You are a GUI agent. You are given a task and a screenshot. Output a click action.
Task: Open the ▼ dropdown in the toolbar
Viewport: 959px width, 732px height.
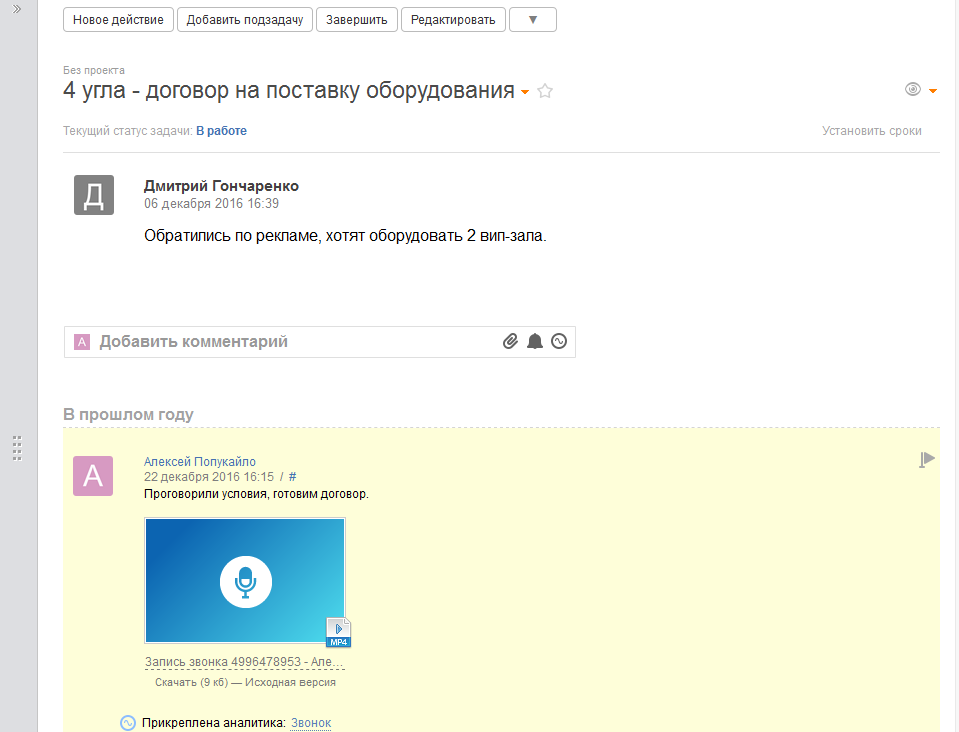coord(532,19)
